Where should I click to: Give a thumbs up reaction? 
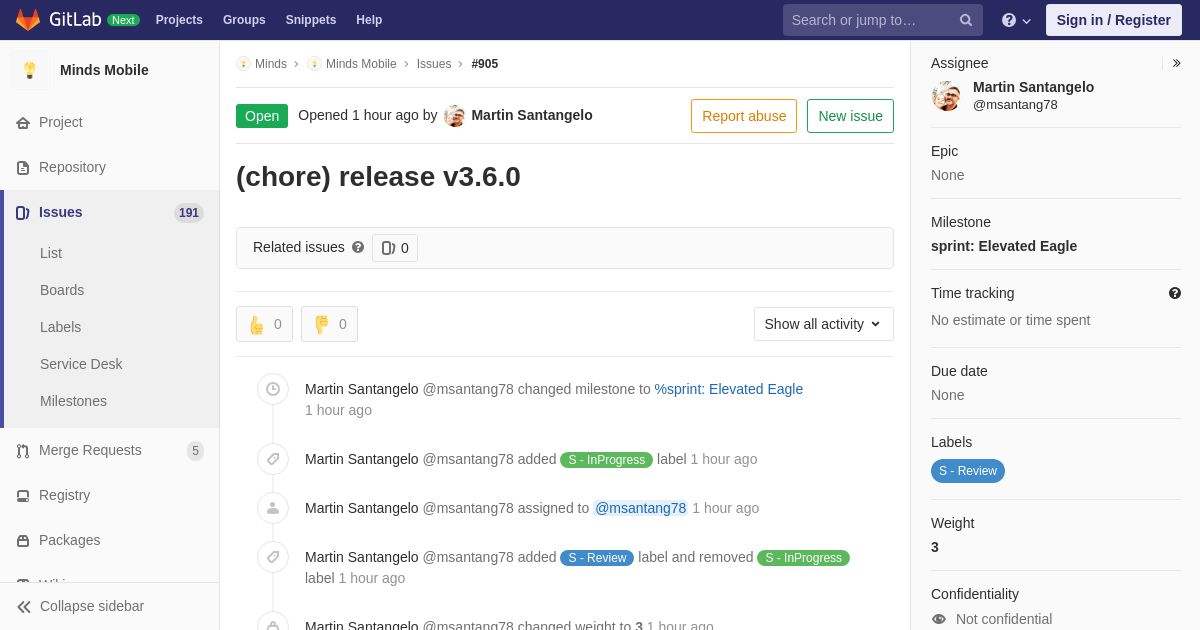(264, 324)
